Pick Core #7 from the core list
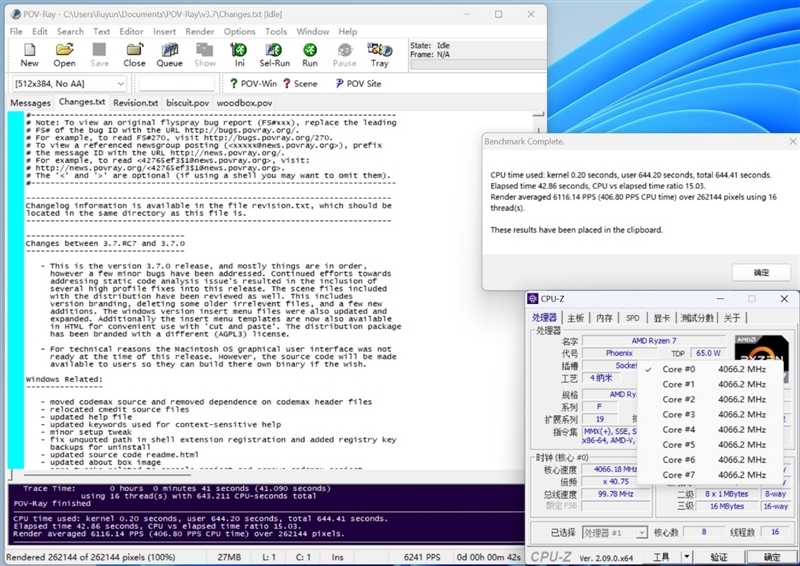 (678, 475)
